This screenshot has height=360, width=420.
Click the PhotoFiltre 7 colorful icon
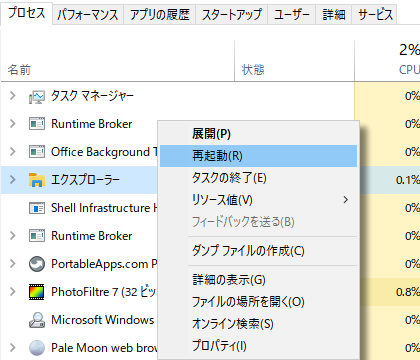click(x=37, y=292)
